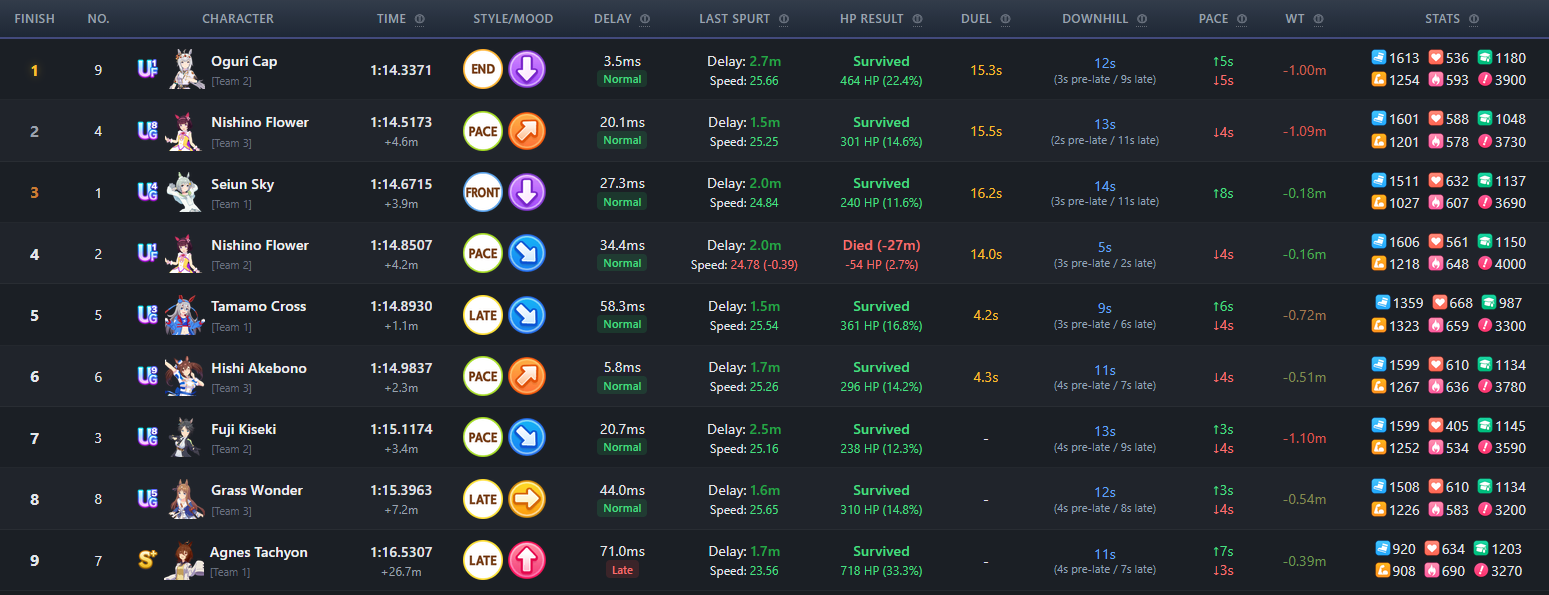
Task: Click the info icon next to TIME header
Action: pyautogui.click(x=419, y=19)
